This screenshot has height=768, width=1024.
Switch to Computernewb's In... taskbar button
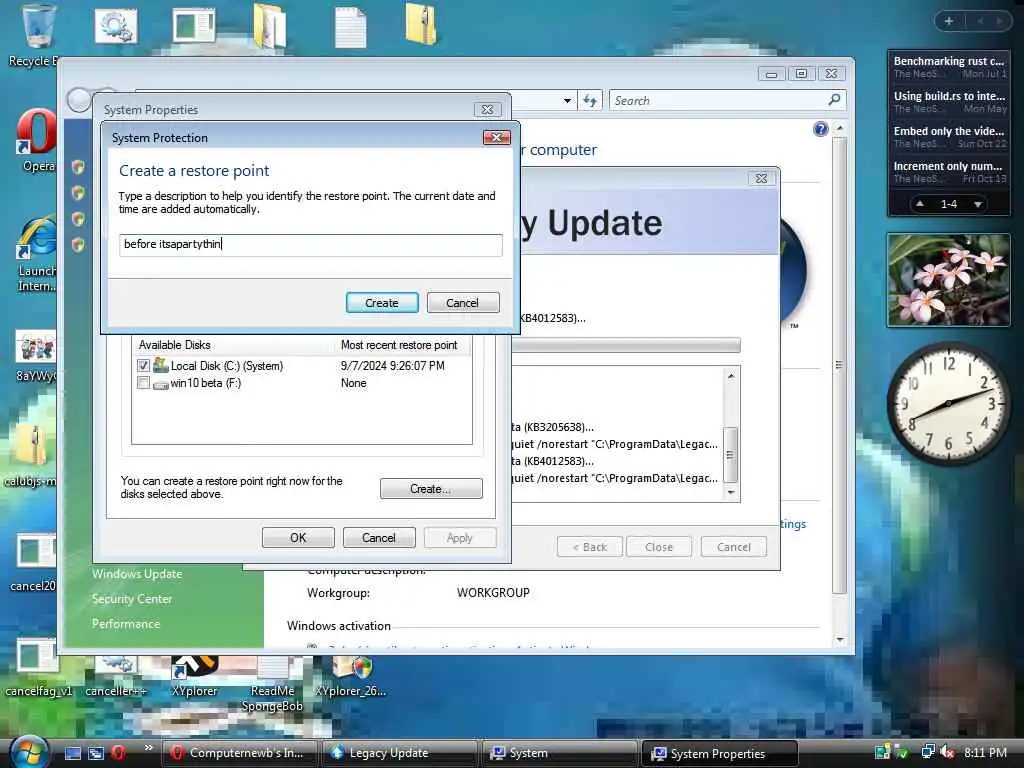[239, 753]
